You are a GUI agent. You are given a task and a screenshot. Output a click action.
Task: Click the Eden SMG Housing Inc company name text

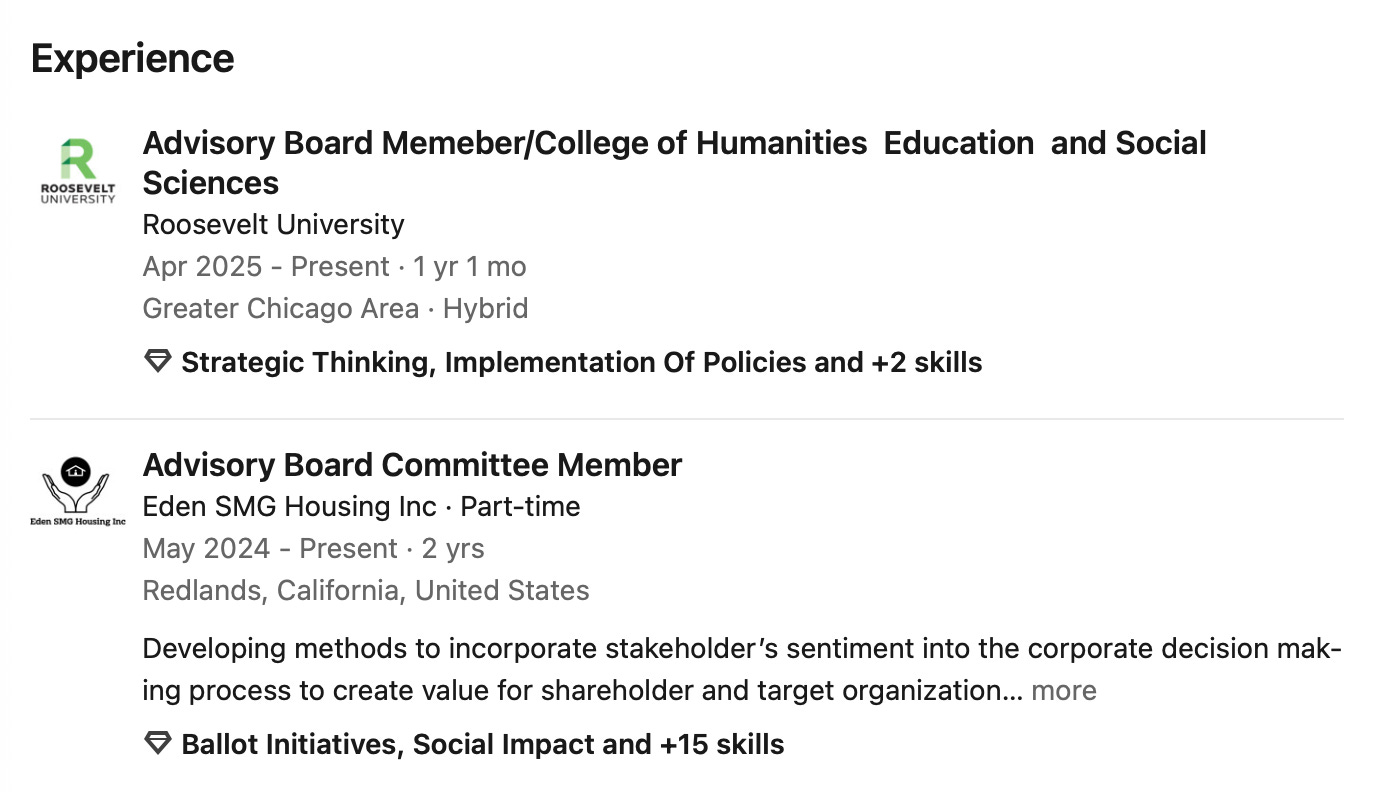click(x=289, y=507)
